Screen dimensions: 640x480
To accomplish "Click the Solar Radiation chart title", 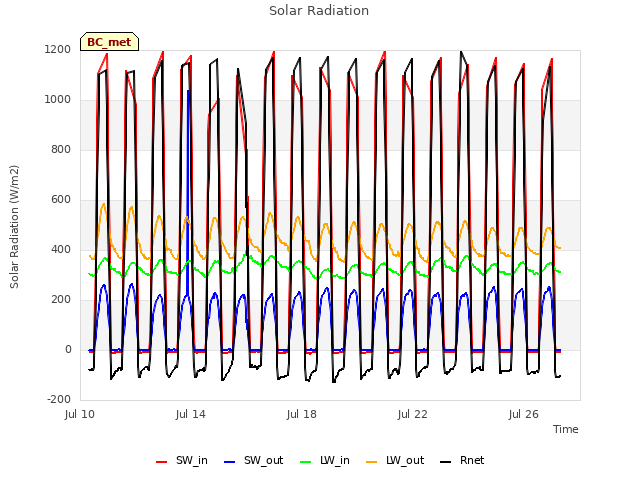I will 319,11.
